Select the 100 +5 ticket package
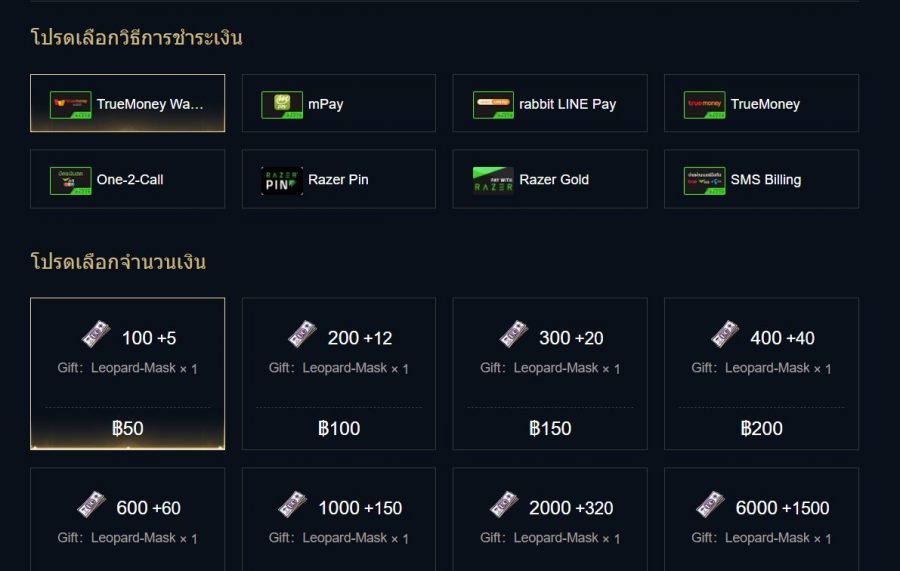 [127, 373]
